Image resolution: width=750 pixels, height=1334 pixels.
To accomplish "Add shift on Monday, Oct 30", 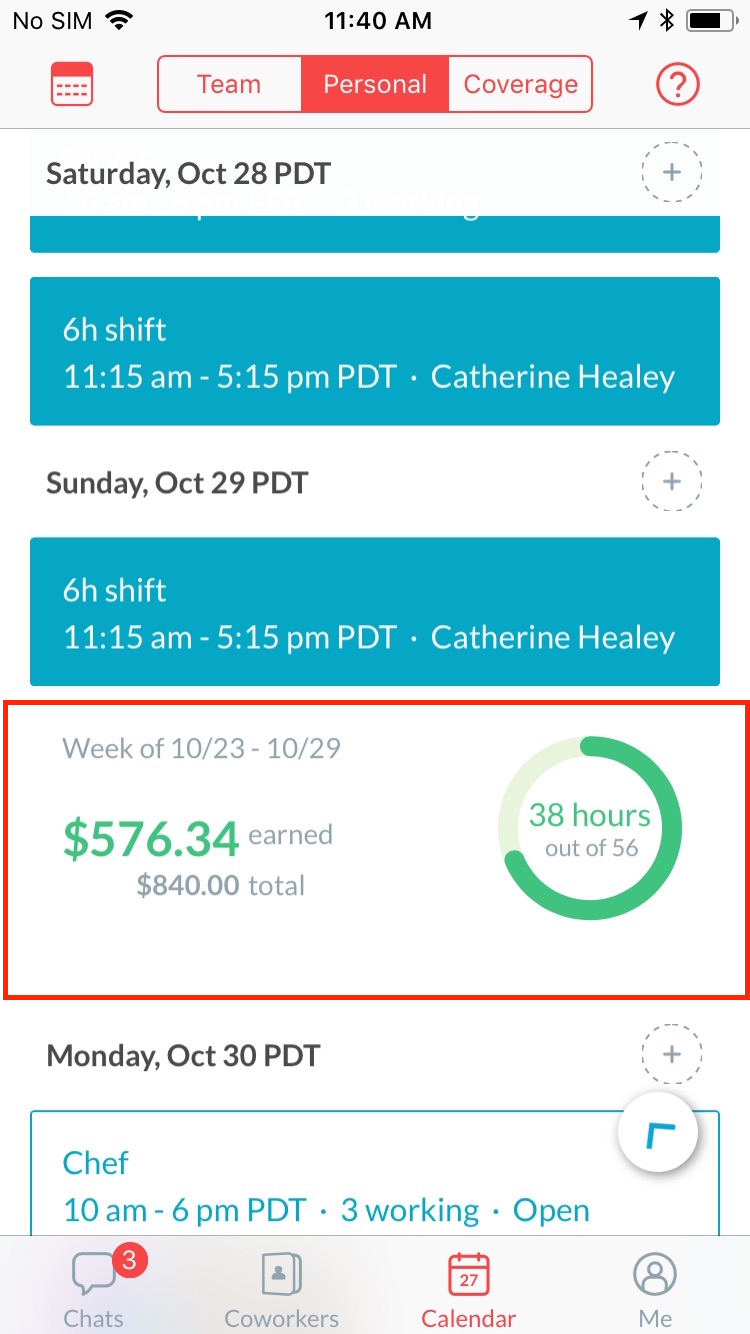I will [x=672, y=1054].
